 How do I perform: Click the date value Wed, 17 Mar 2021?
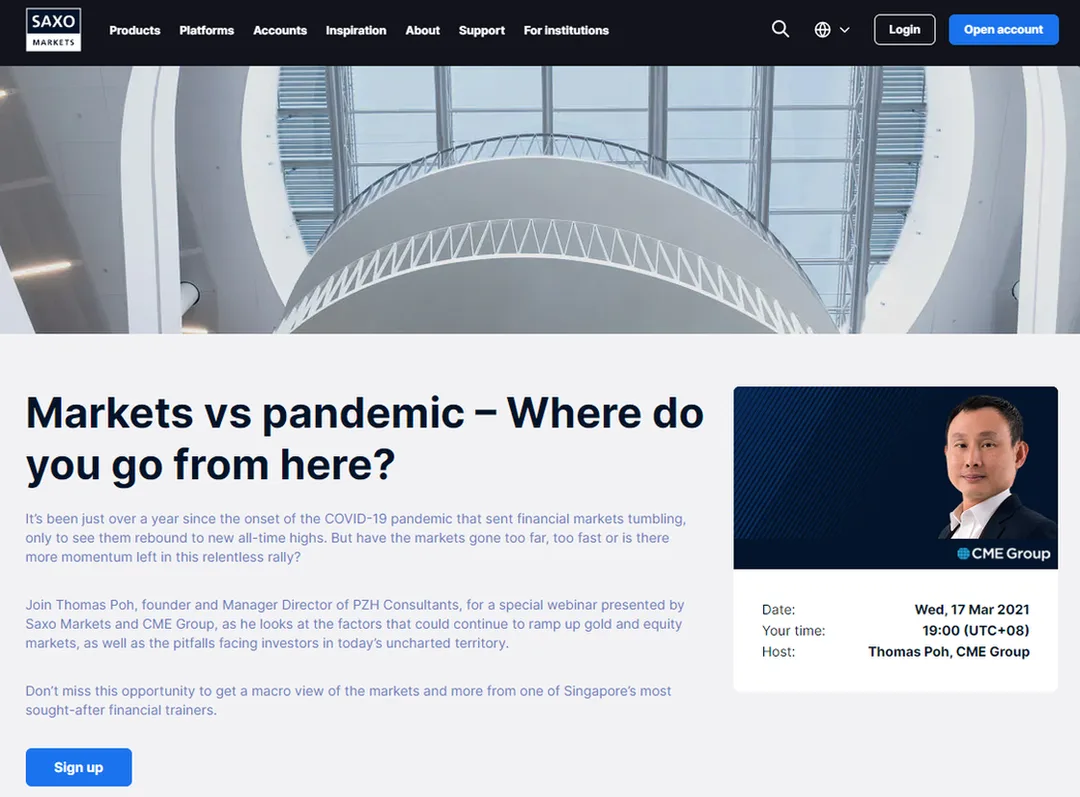coord(972,610)
